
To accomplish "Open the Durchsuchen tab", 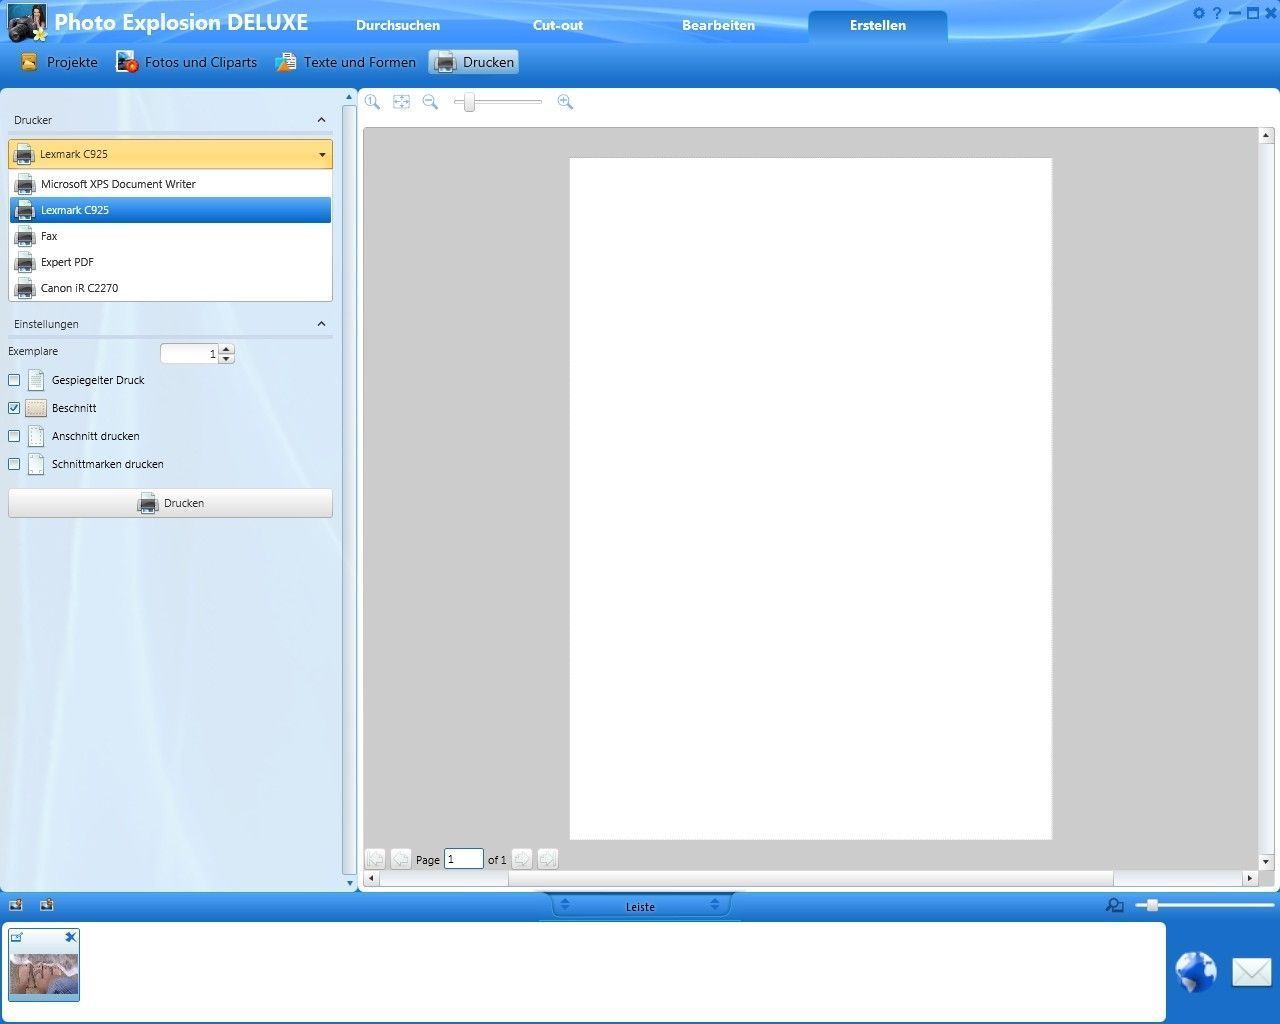I will (398, 25).
